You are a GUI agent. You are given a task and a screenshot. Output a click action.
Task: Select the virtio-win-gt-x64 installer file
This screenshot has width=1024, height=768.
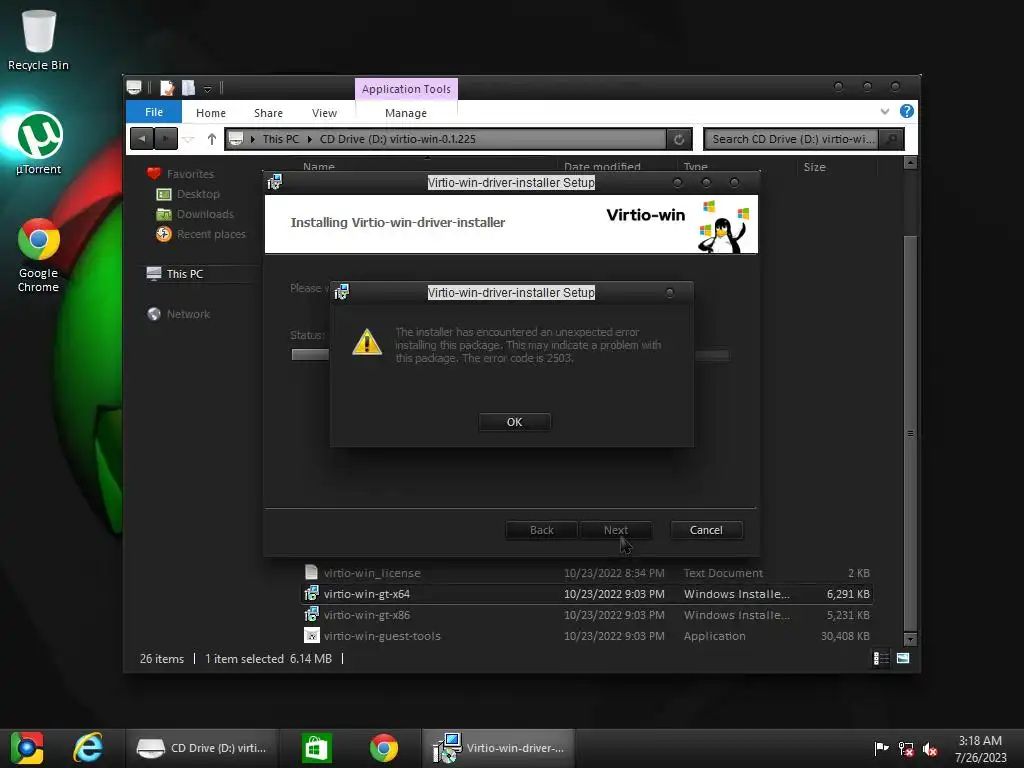coord(586,594)
